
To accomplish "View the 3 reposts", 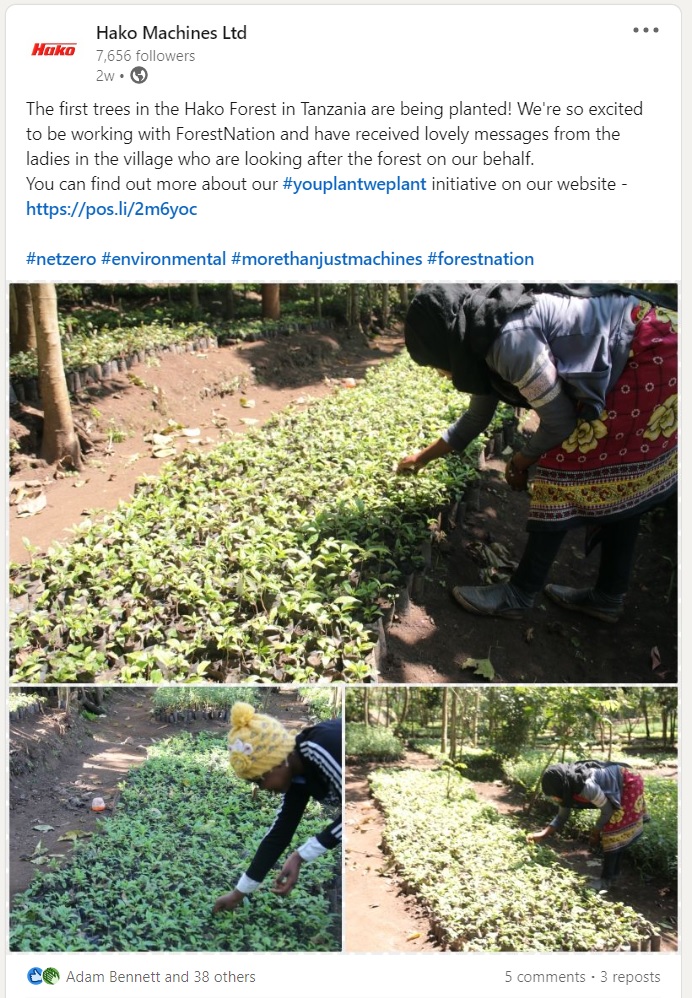I will point(630,976).
